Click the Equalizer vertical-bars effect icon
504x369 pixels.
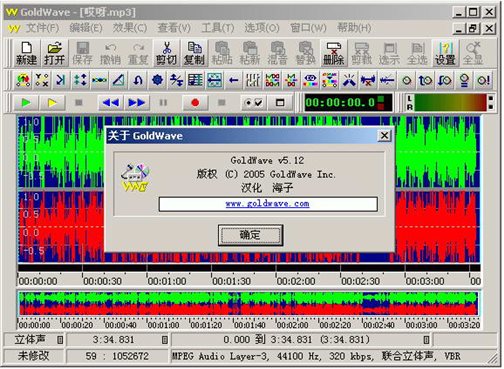click(x=253, y=80)
